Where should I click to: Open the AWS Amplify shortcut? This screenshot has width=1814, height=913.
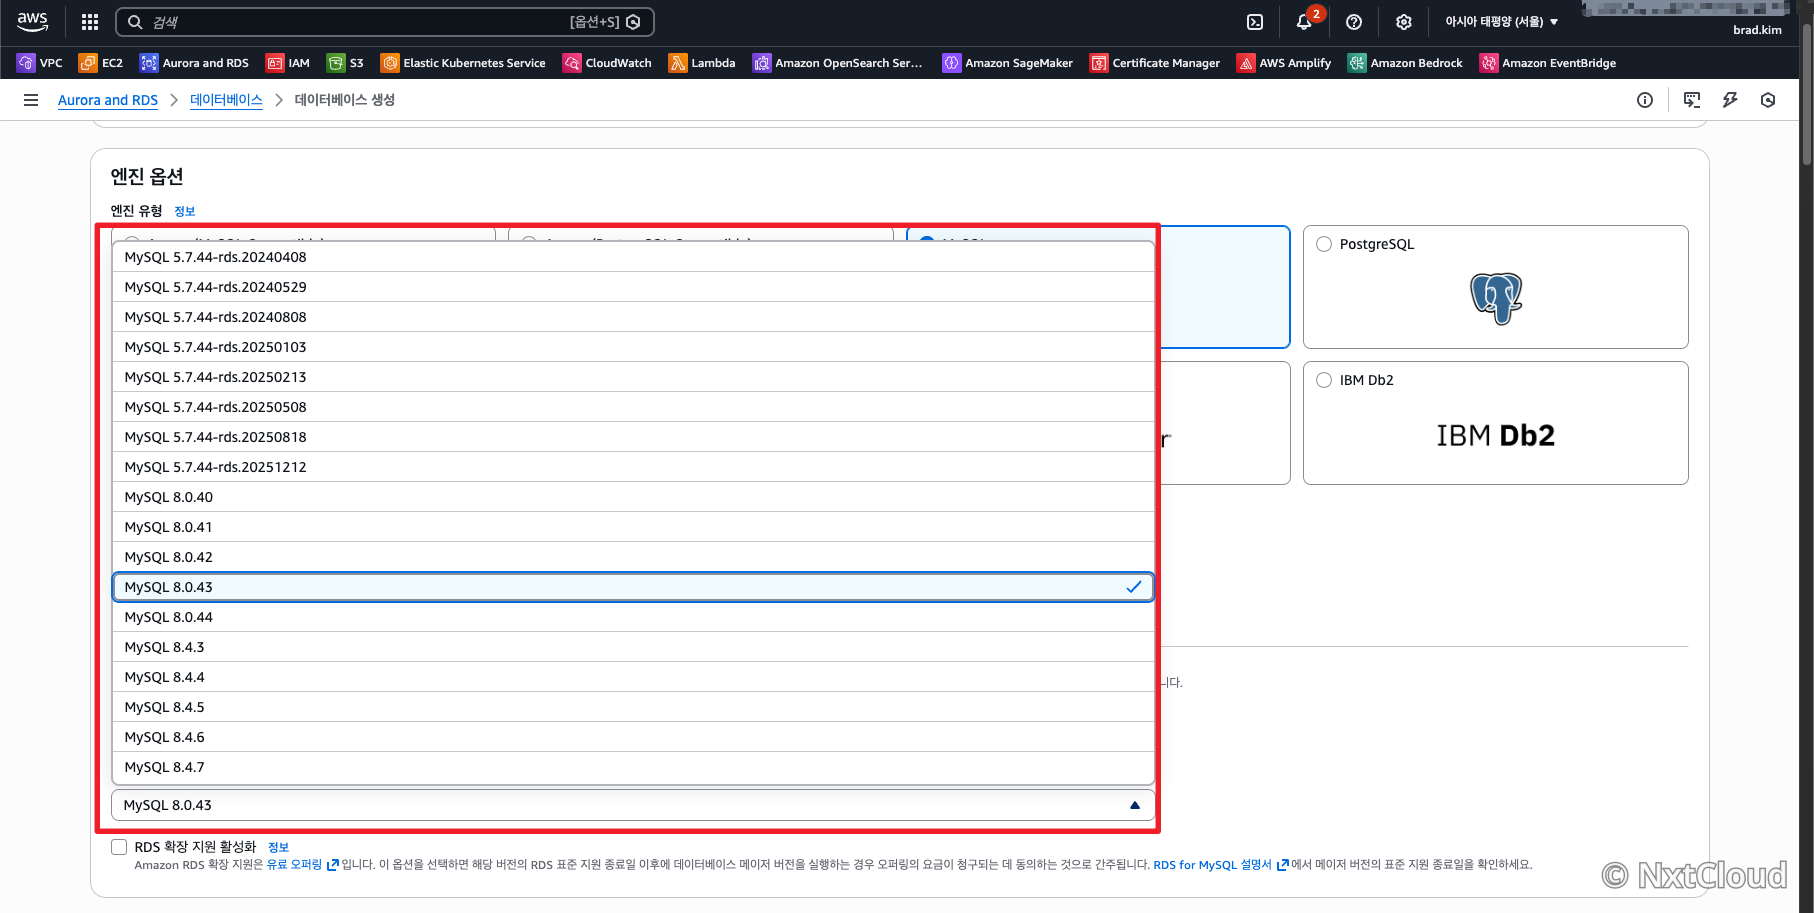pos(1284,63)
